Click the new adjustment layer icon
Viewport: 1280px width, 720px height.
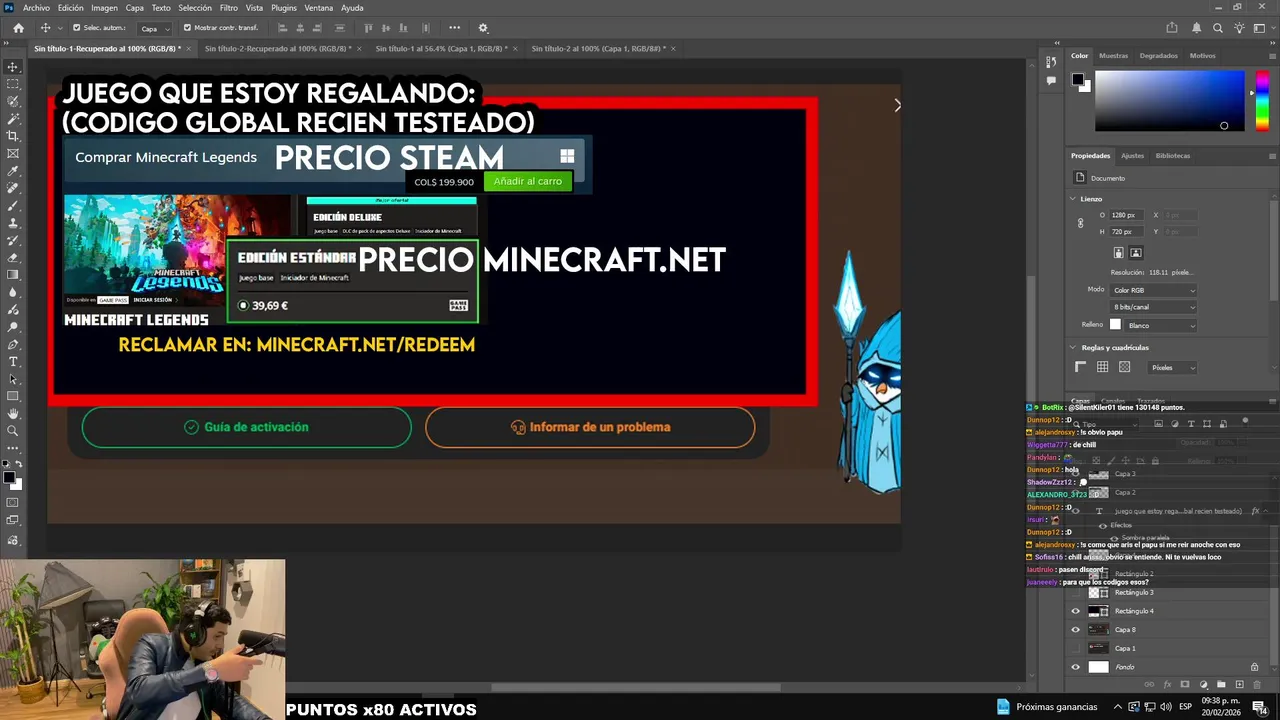tap(1204, 685)
